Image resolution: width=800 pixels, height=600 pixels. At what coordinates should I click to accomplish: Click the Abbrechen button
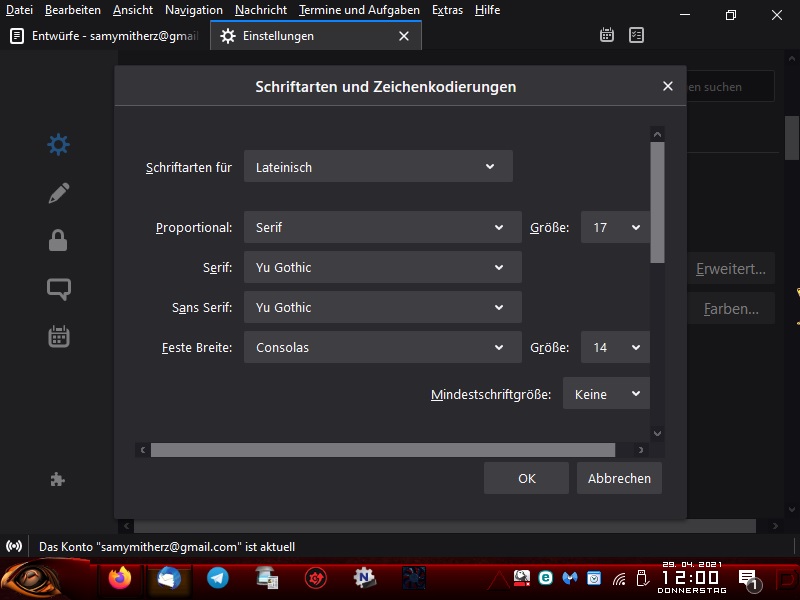619,478
